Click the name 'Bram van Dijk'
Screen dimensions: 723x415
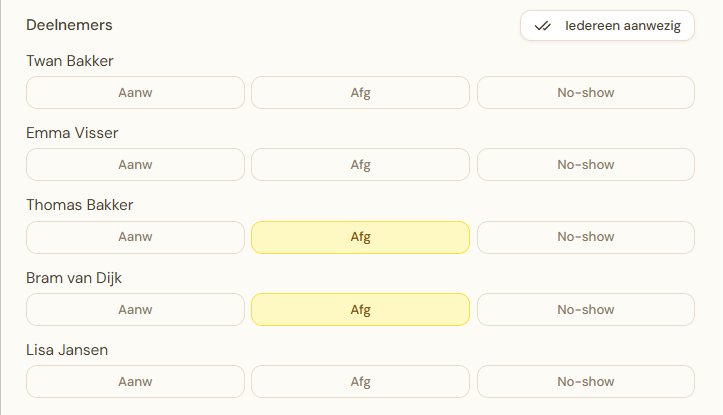pos(74,278)
